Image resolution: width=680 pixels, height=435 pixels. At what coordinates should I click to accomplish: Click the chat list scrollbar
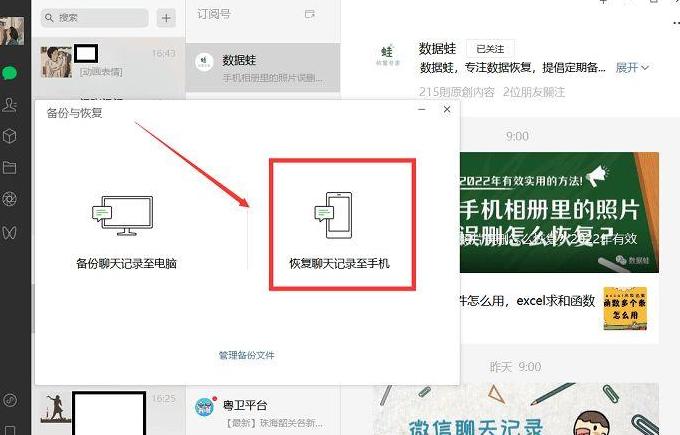pos(33,308)
